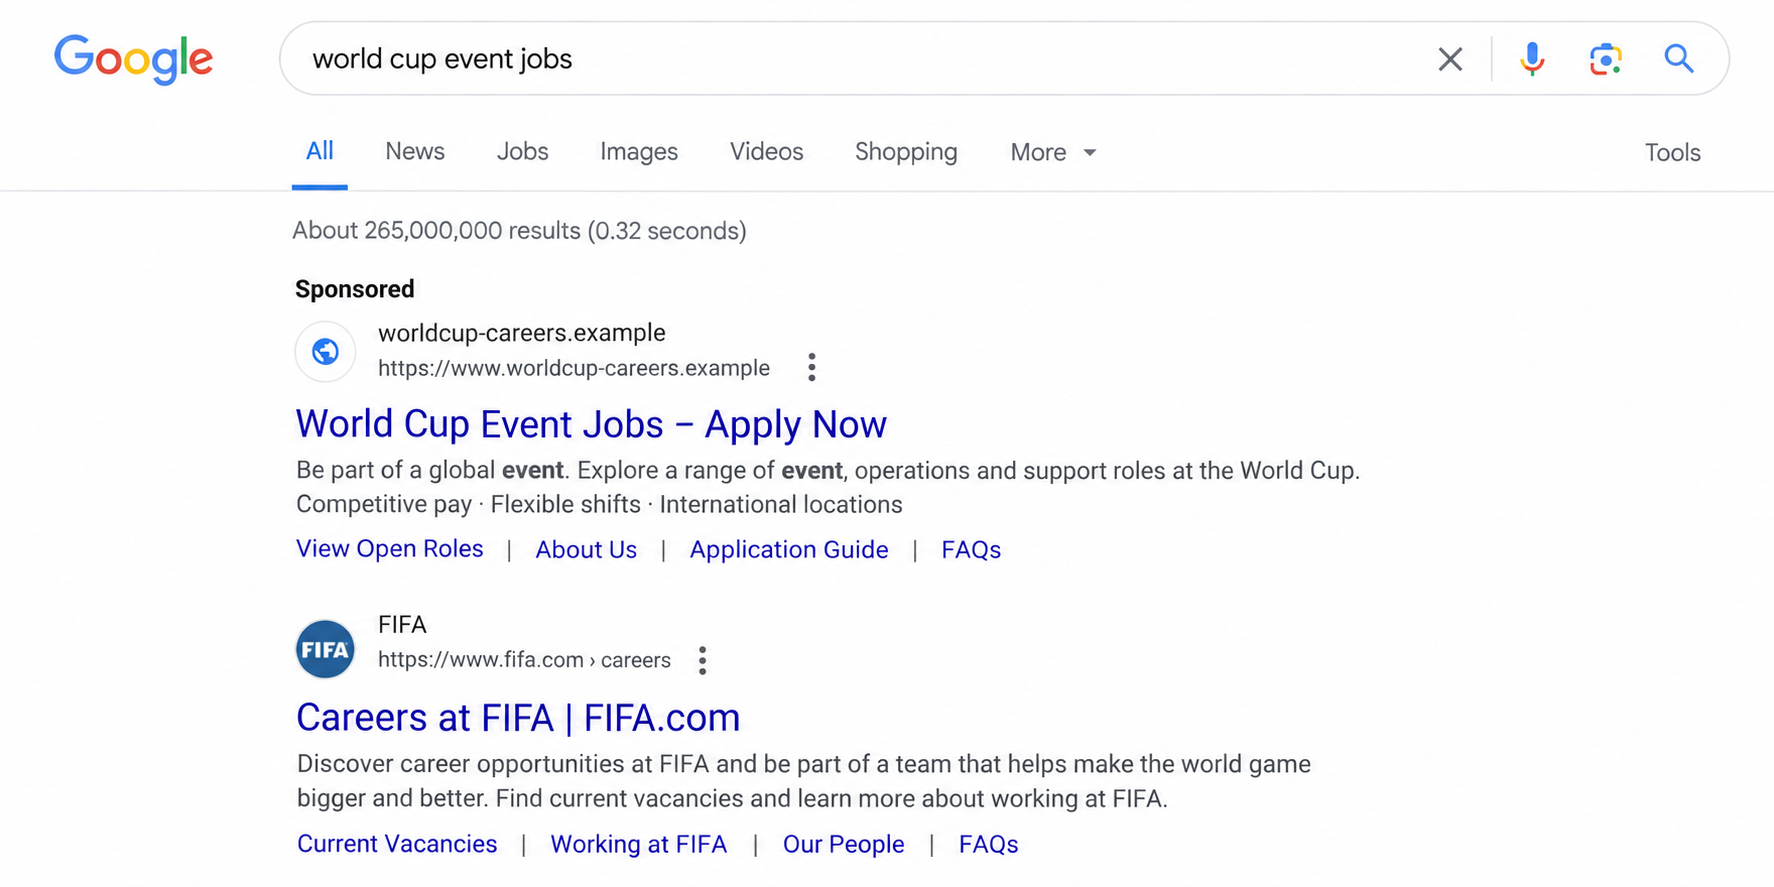Viewport: 1774px width, 887px height.
Task: Follow the About Us sitelink
Action: [586, 549]
